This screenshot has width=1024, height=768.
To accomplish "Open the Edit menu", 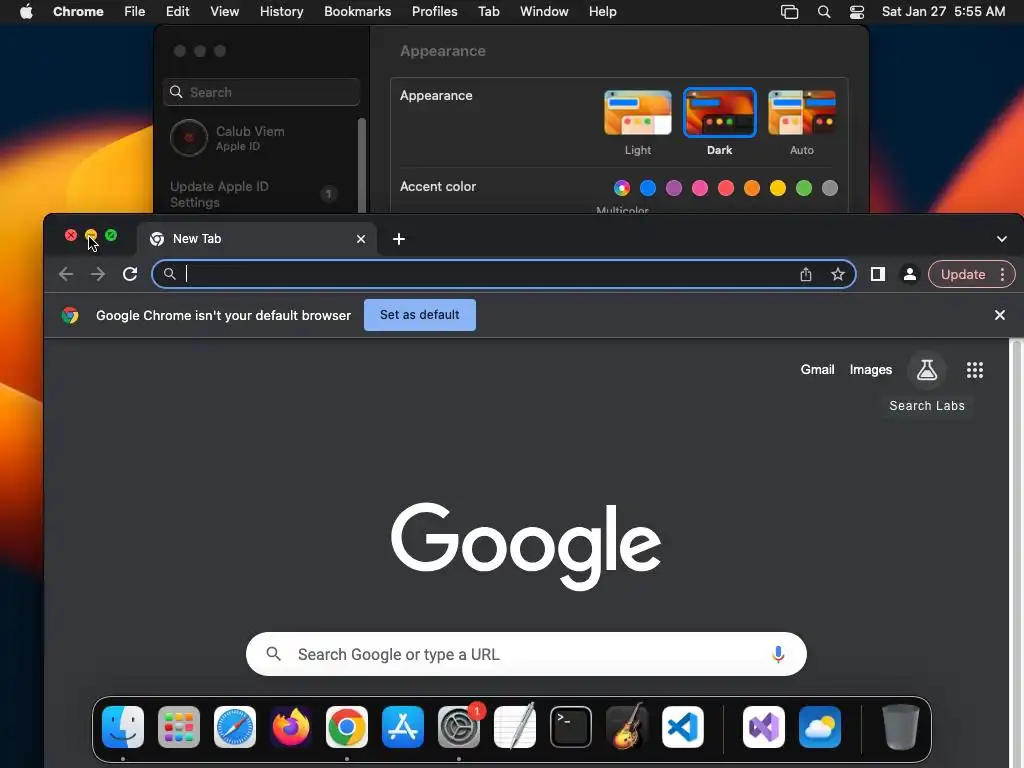I will click(x=178, y=12).
